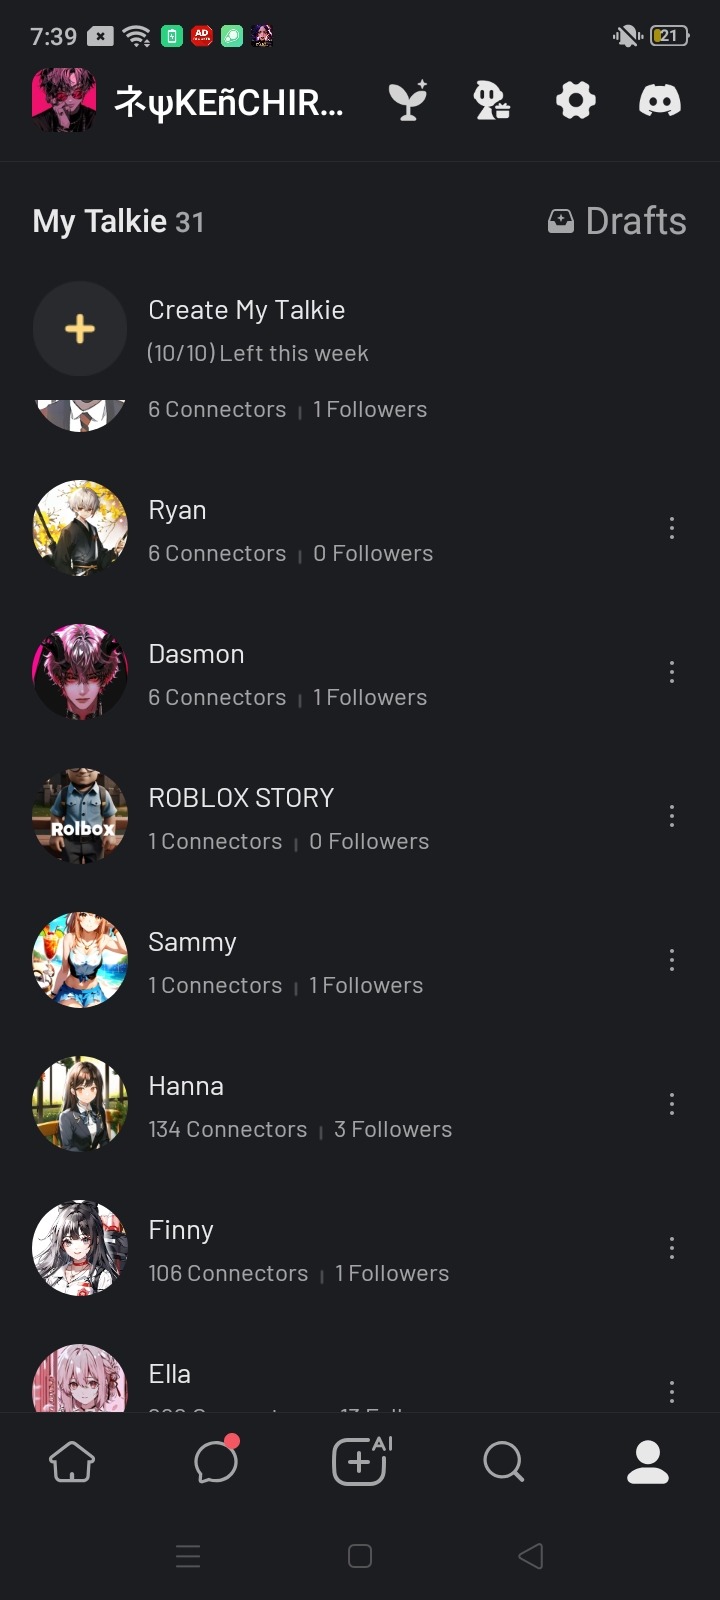Tap the user profile avatar in header
Viewport: 720px width, 1600px height.
64,100
